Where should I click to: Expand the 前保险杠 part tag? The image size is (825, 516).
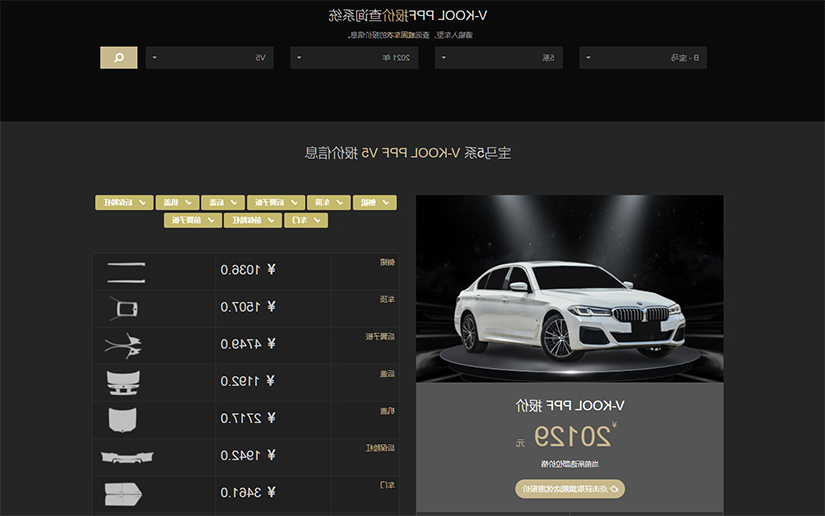coord(253,220)
